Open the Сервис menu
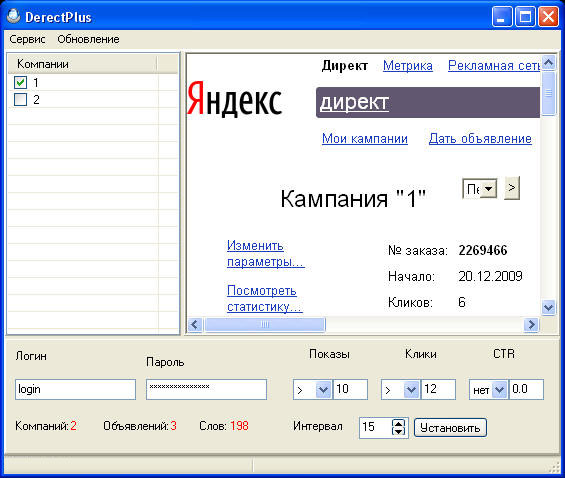Image resolution: width=565 pixels, height=478 pixels. [x=27, y=39]
